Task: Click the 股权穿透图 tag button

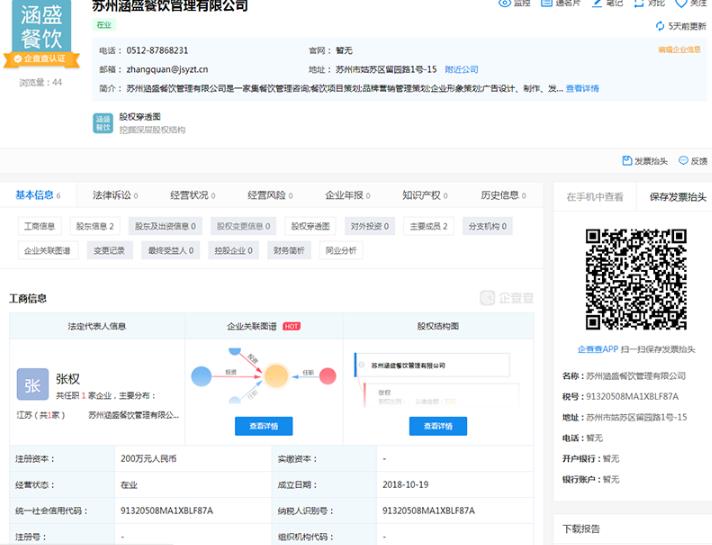Action: [x=310, y=226]
